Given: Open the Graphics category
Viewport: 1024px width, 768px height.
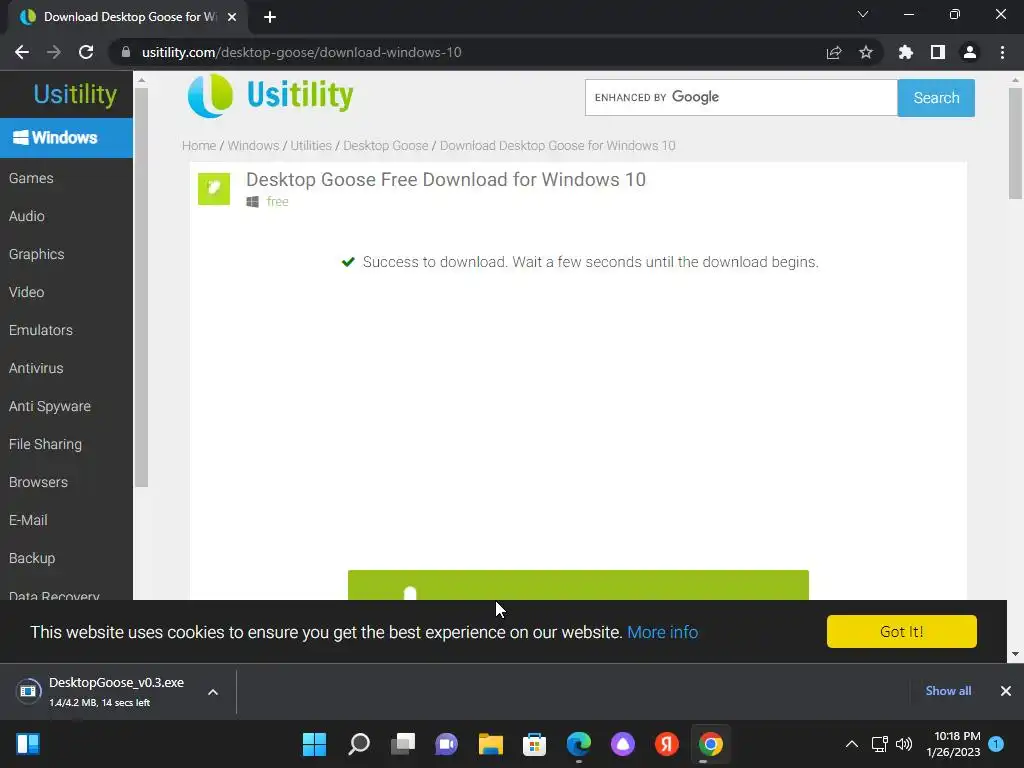Looking at the screenshot, I should [37, 254].
